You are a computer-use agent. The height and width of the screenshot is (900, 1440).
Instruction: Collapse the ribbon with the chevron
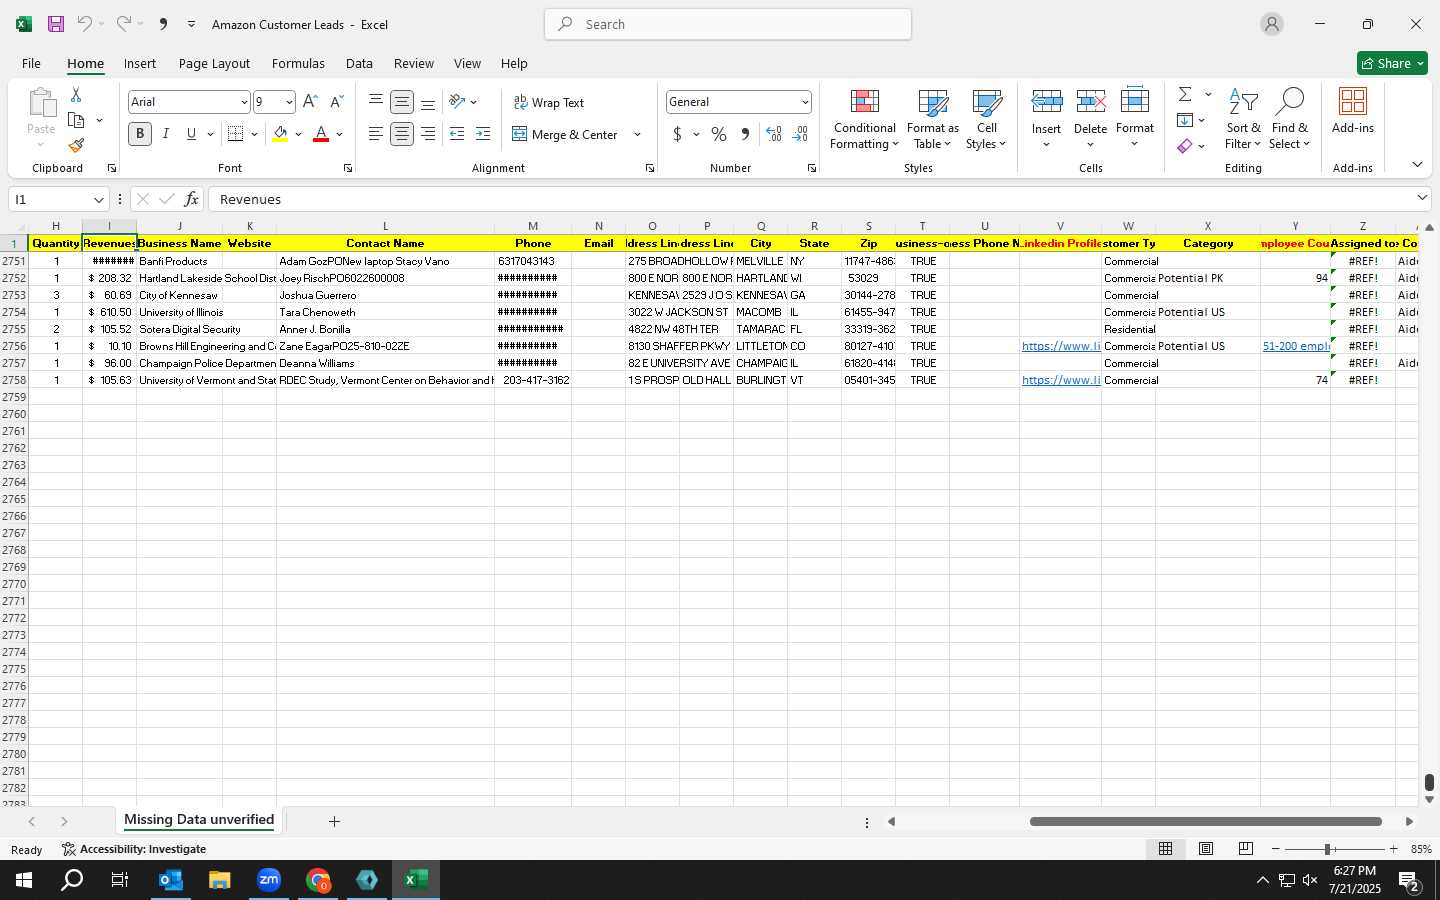[x=1417, y=165]
